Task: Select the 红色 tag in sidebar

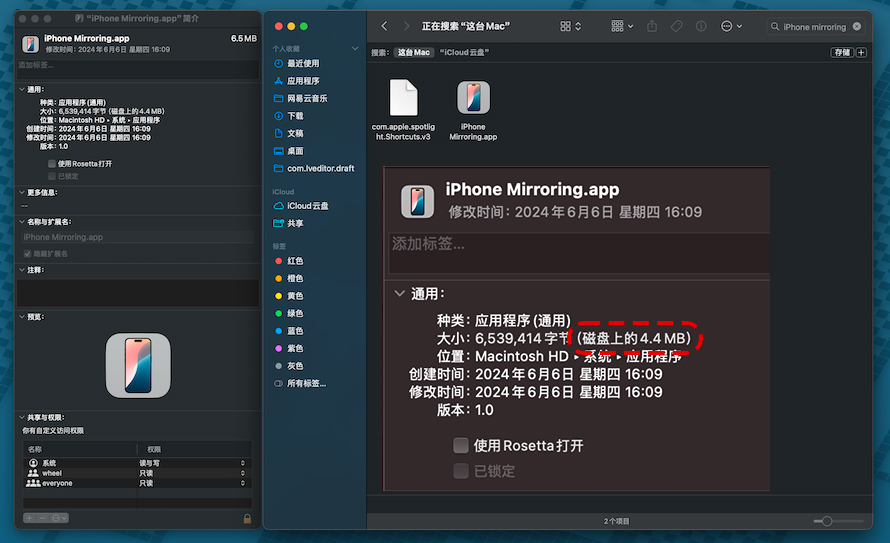Action: tap(295, 261)
